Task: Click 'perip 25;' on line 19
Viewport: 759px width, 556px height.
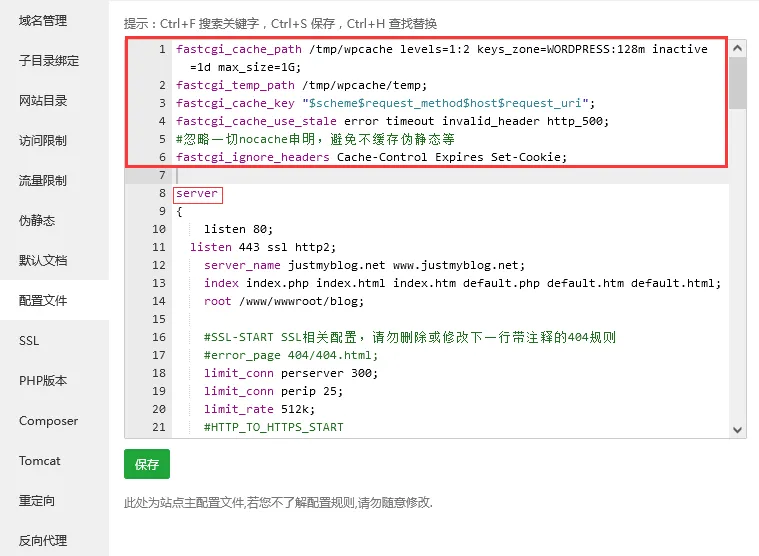Action: (x=312, y=391)
